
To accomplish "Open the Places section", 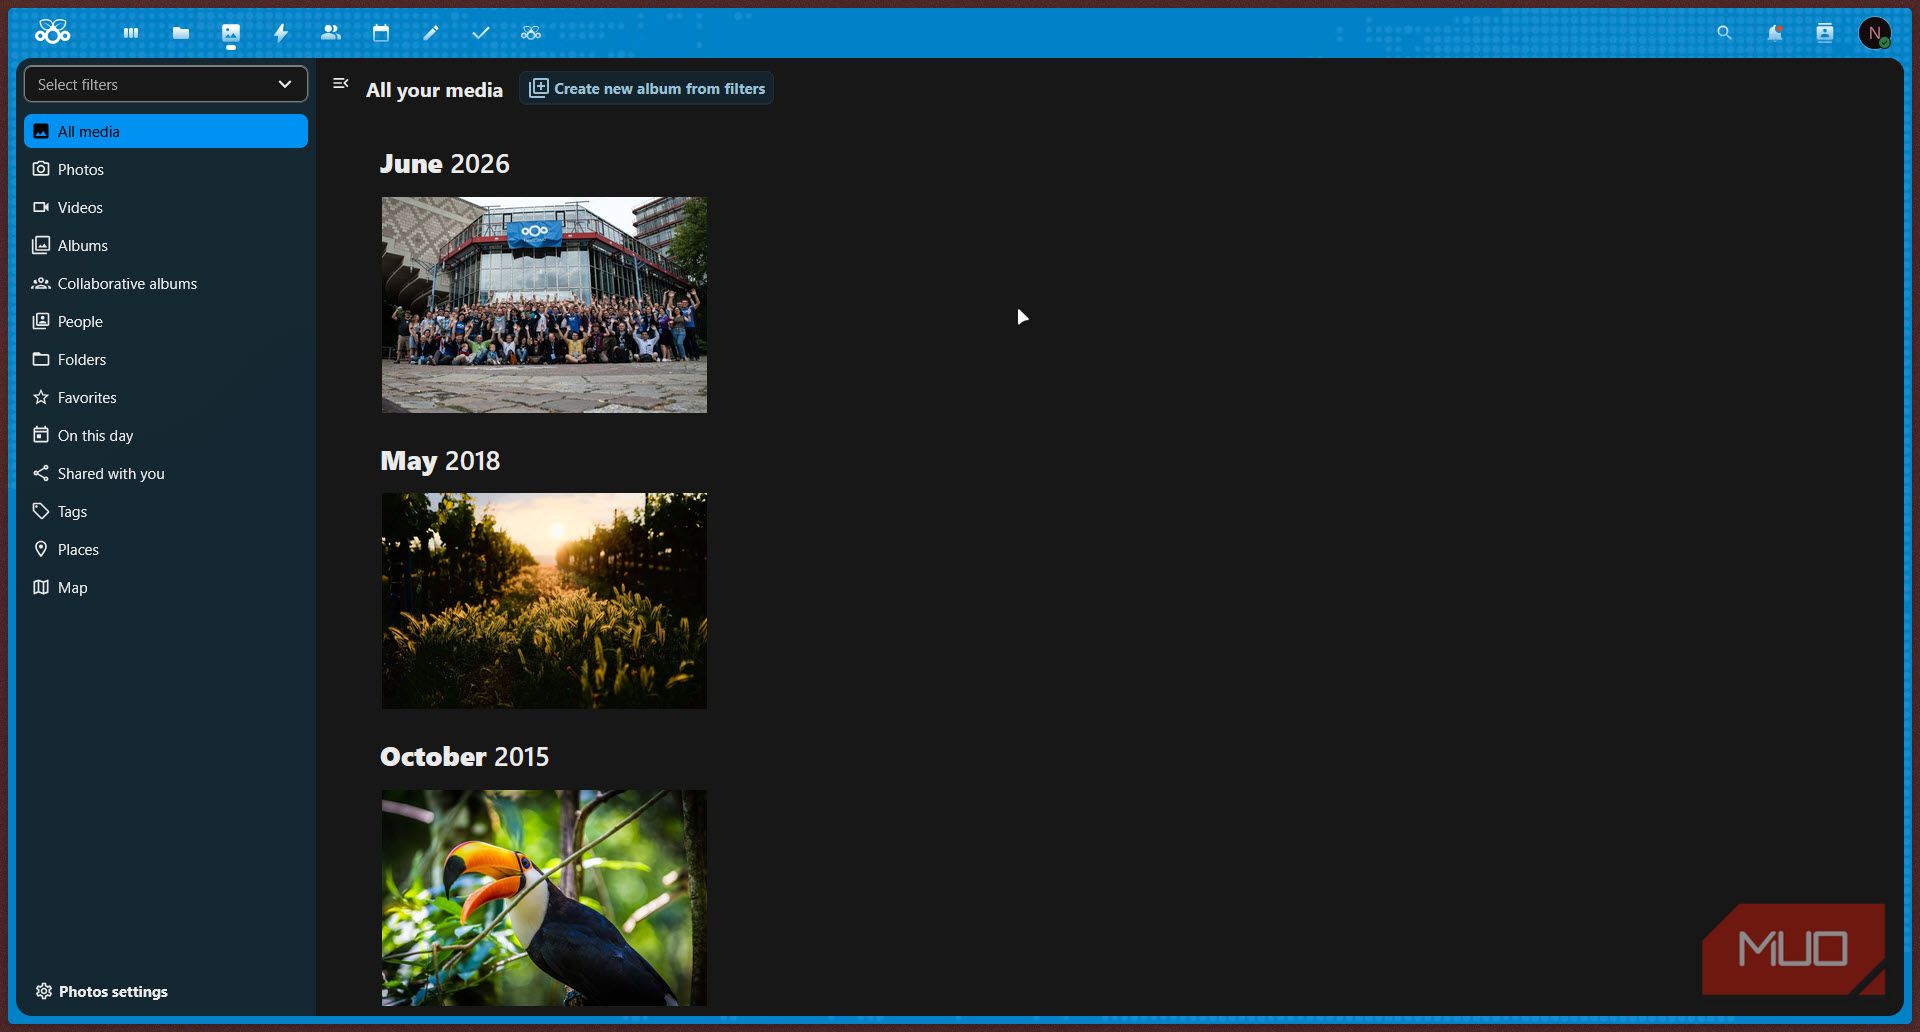I will click(166, 549).
